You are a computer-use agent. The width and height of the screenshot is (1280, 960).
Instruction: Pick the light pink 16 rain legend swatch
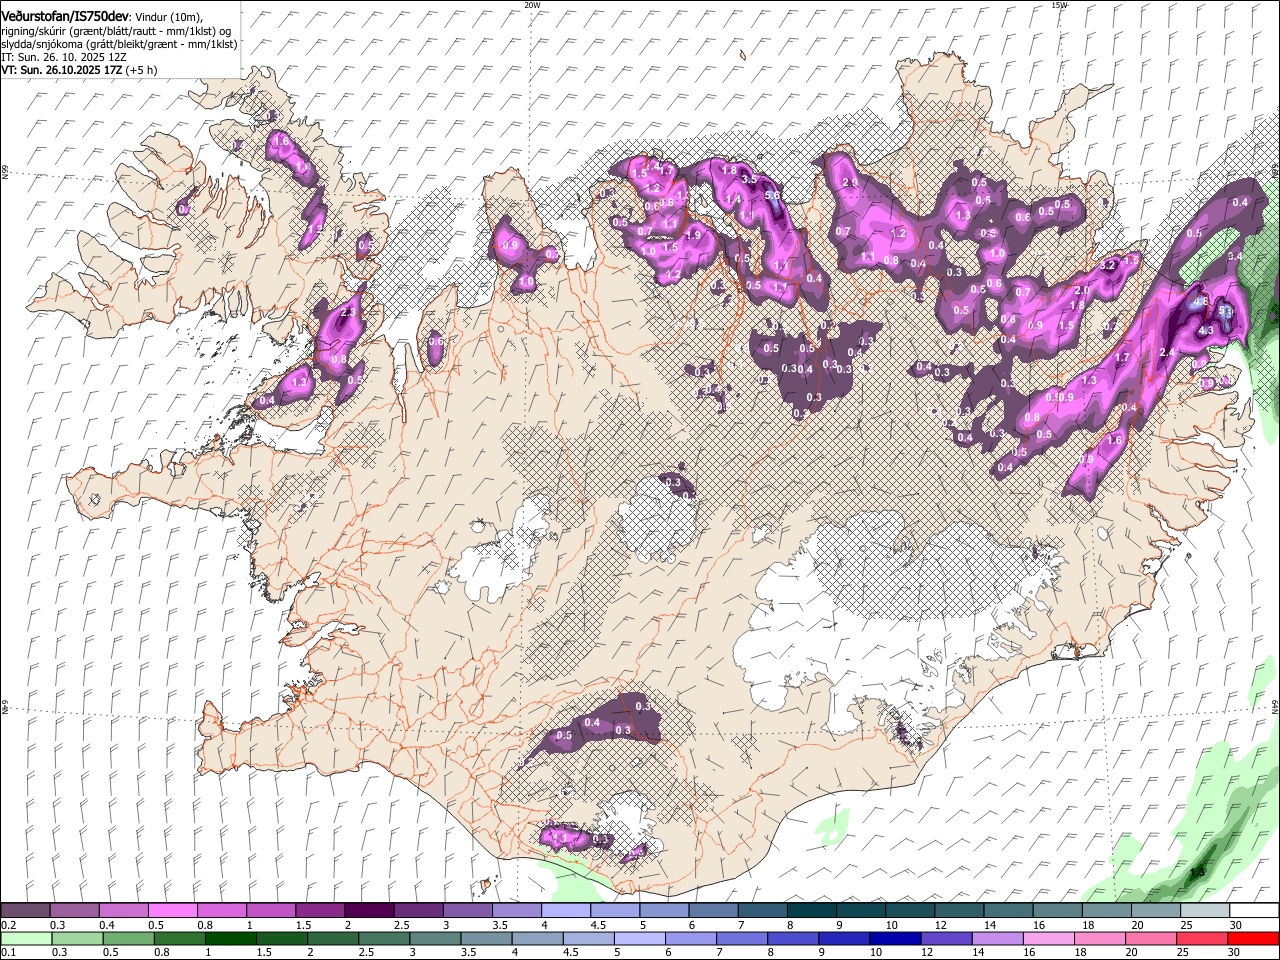coord(1050,938)
